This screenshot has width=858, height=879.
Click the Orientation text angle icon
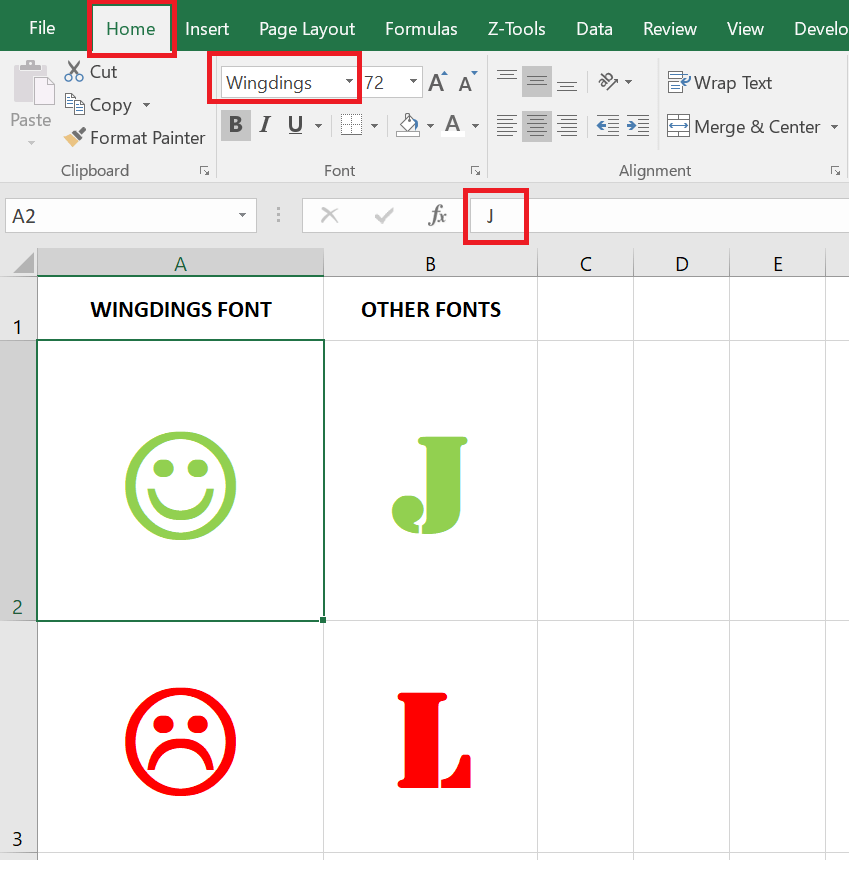tap(608, 82)
